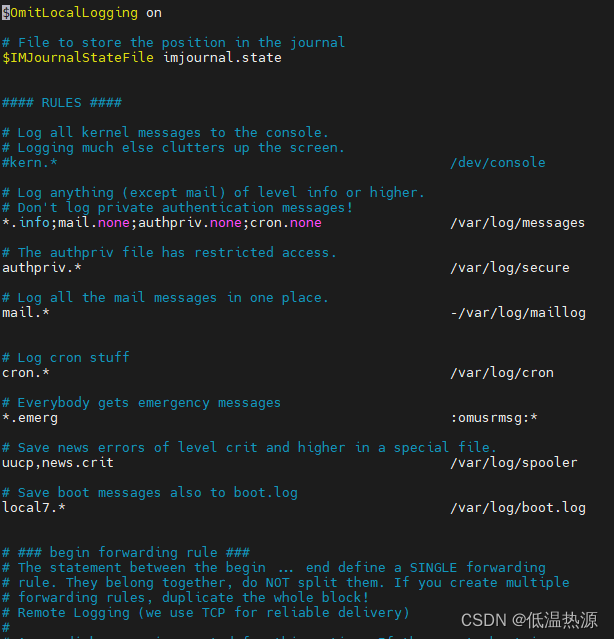This screenshot has width=614, height=639.
Task: Click the 'cron.*' selector
Action: click(26, 373)
